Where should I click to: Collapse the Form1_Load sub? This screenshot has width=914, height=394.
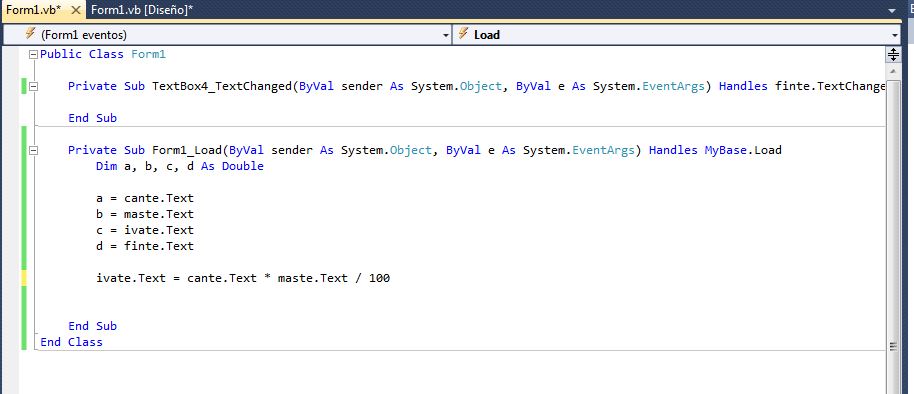(33, 150)
